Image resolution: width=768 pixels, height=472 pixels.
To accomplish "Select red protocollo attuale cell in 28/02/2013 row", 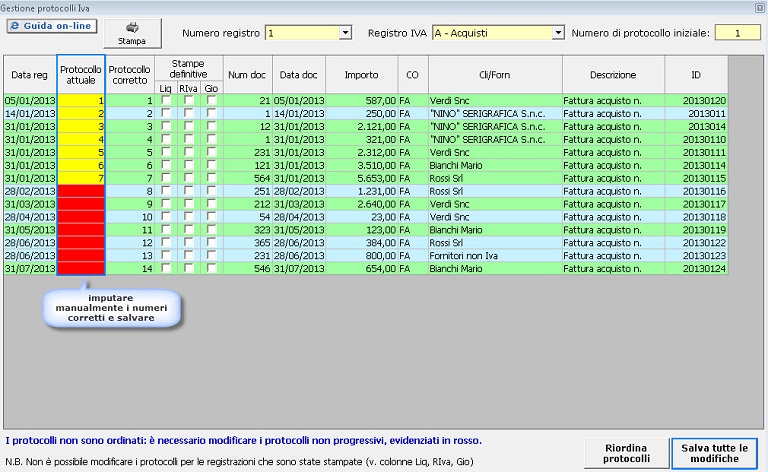I will [81, 191].
